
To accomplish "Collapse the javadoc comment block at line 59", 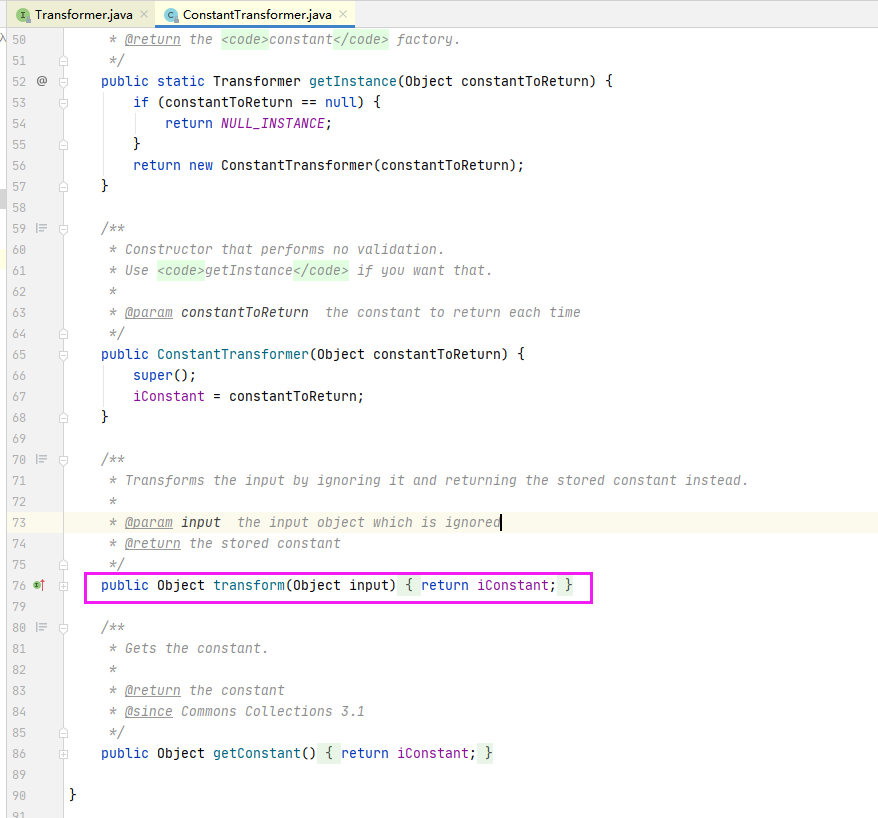I will pos(62,228).
